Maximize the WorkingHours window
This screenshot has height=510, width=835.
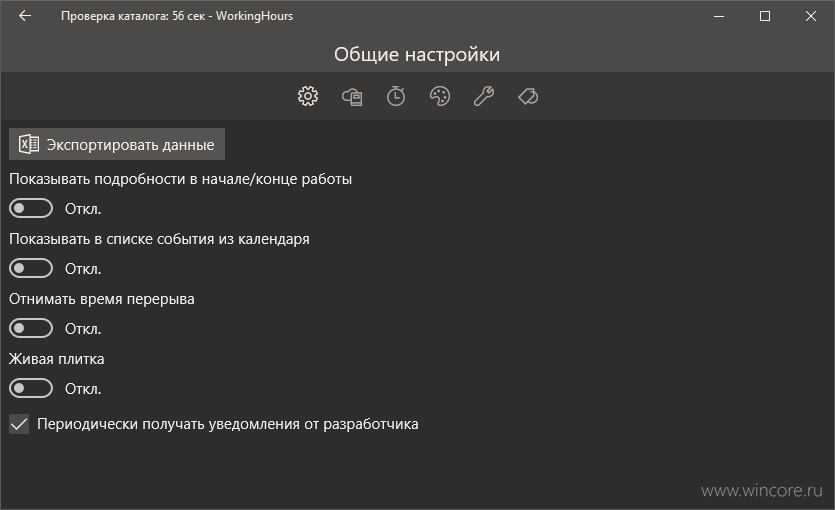(x=765, y=16)
